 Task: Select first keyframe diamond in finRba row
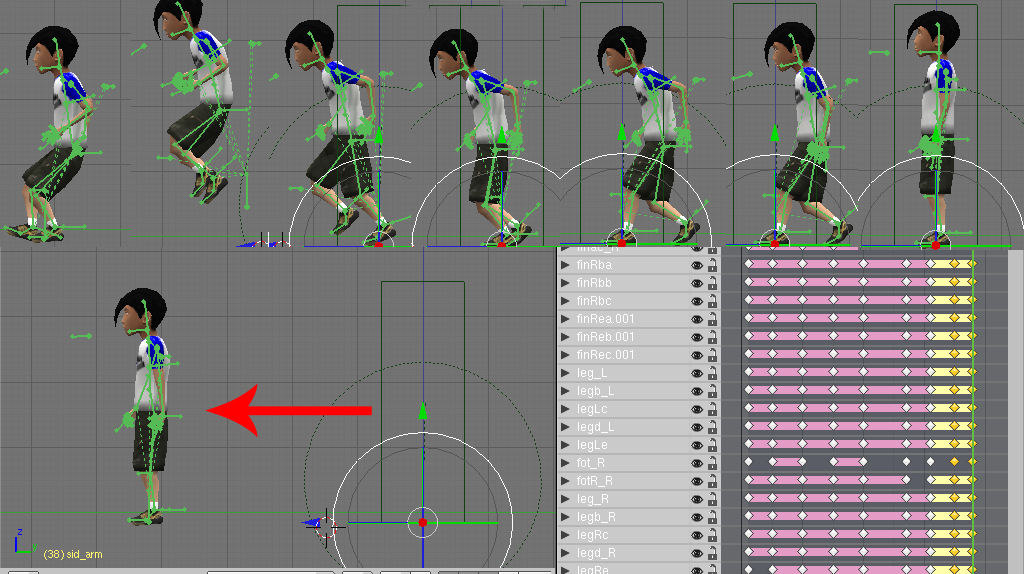tap(748, 264)
